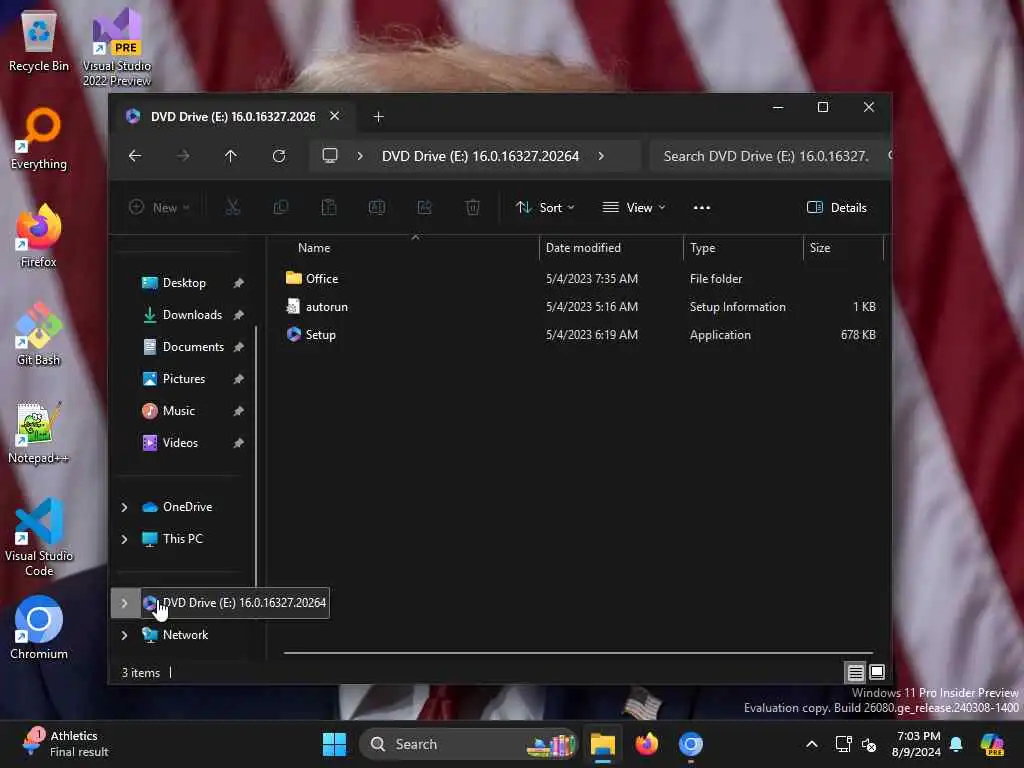Click the Copy icon in toolbar
This screenshot has width=1024, height=768.
(281, 208)
